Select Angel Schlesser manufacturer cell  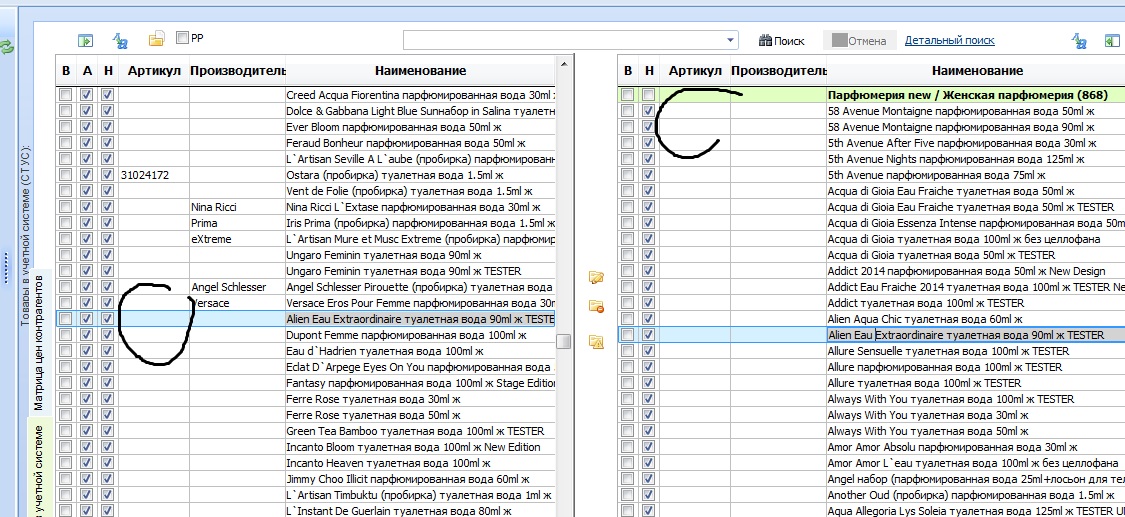[x=237, y=287]
